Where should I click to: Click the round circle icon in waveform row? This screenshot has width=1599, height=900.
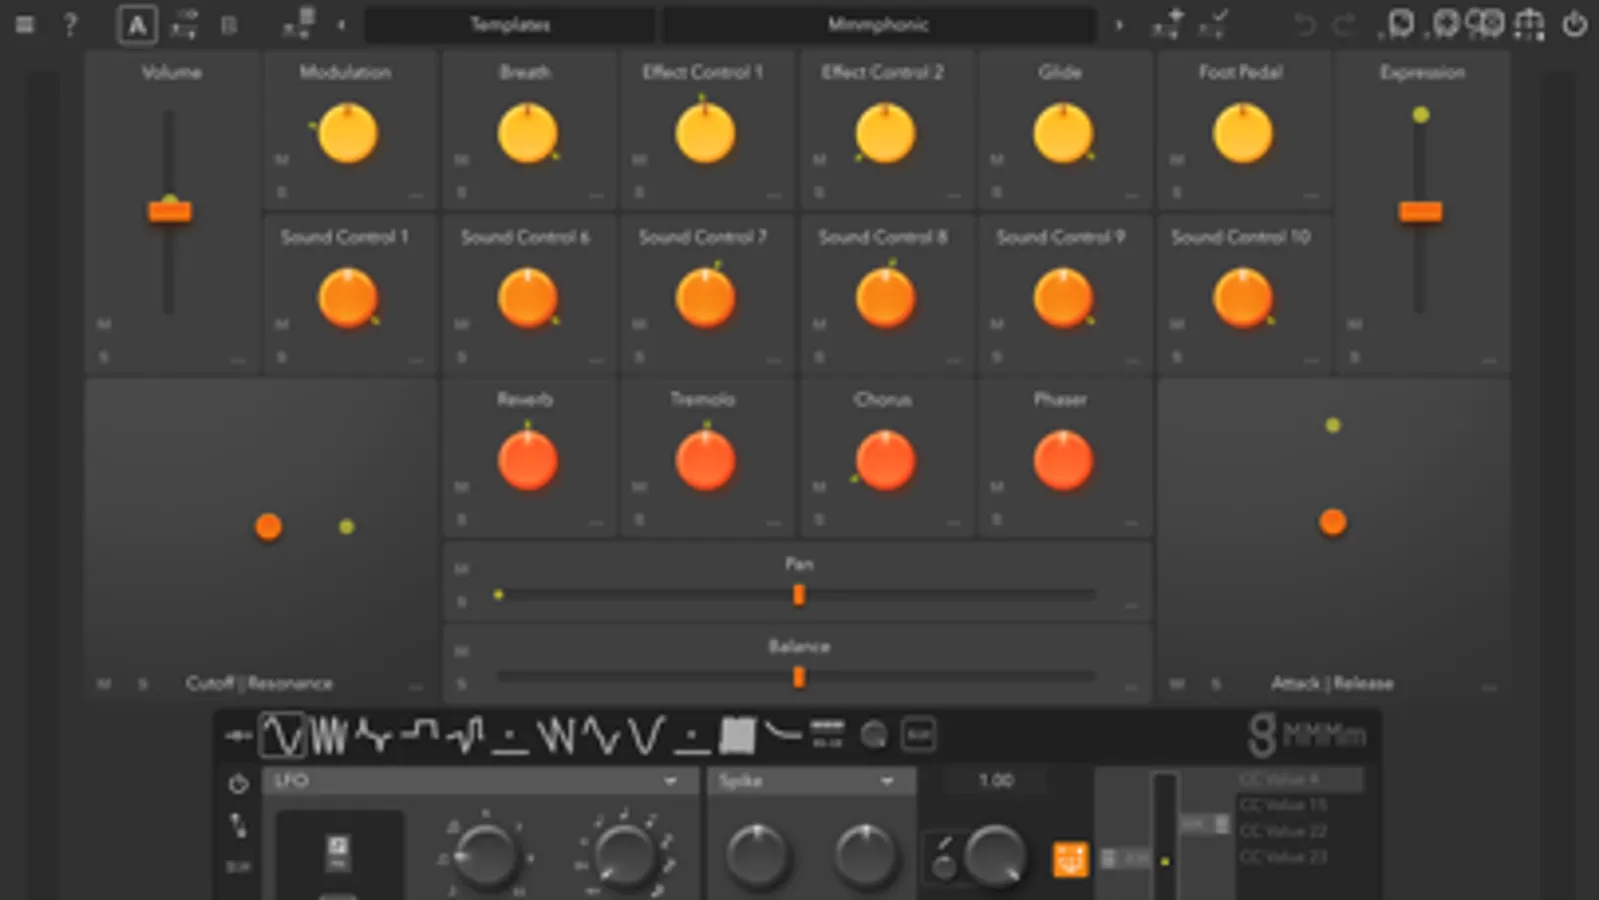[874, 736]
